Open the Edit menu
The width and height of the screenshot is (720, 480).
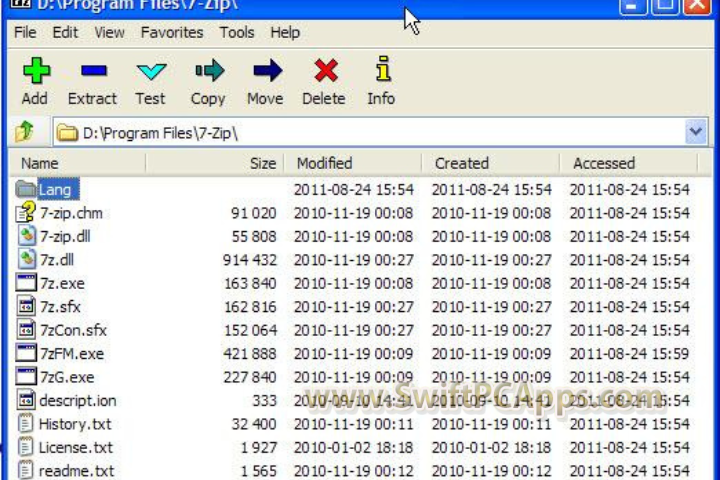pos(65,33)
